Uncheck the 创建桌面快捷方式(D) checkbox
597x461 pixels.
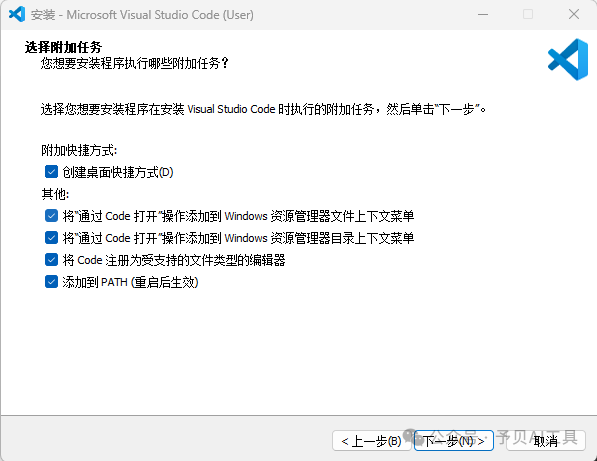point(51,172)
